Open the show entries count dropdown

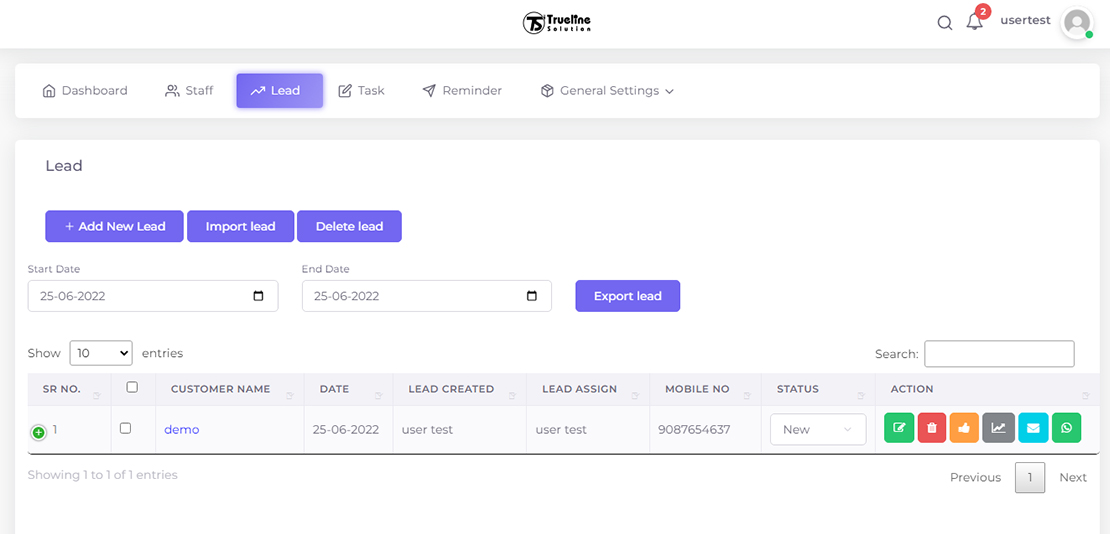tap(101, 353)
